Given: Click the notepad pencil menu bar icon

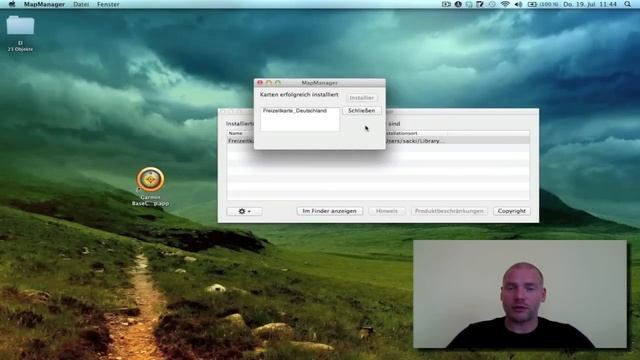Looking at the screenshot, I should pyautogui.click(x=480, y=4).
